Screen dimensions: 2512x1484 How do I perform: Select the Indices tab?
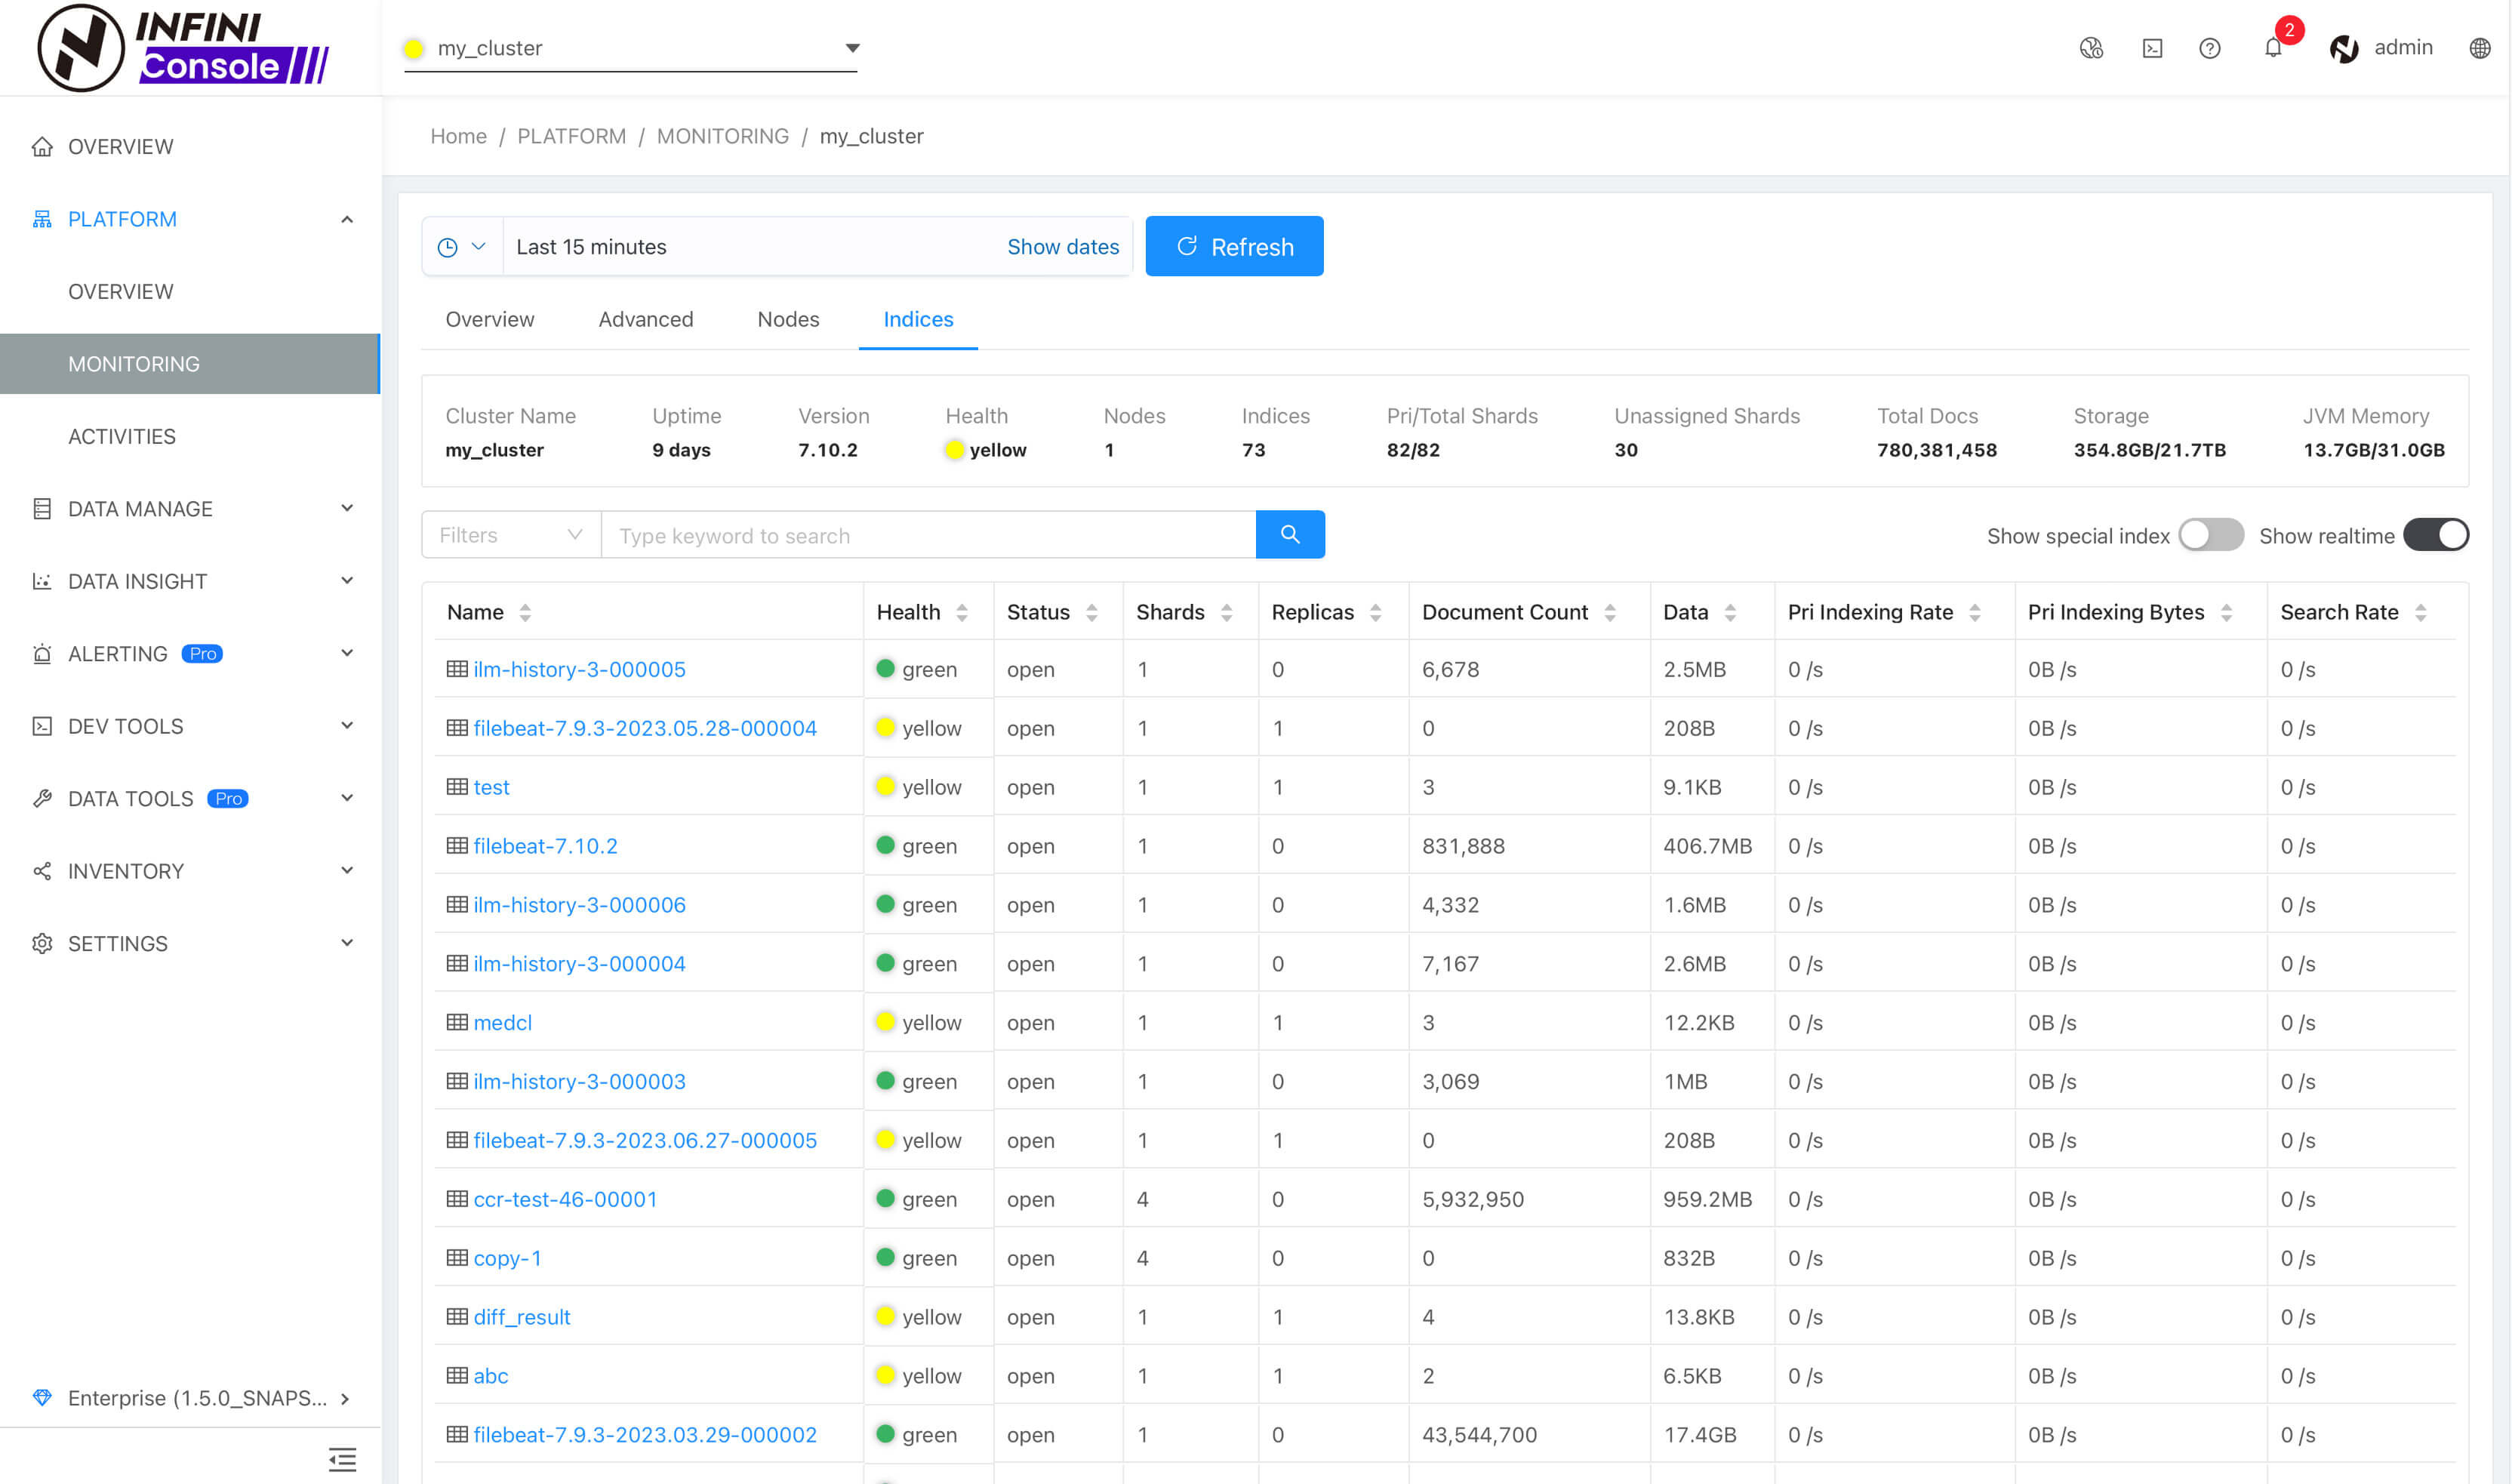click(x=918, y=319)
